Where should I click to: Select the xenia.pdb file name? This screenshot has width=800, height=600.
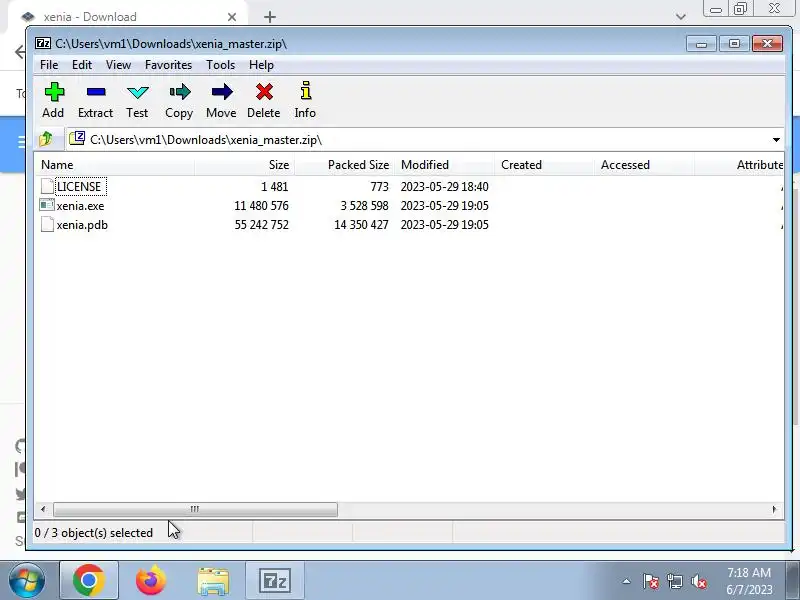[82, 225]
